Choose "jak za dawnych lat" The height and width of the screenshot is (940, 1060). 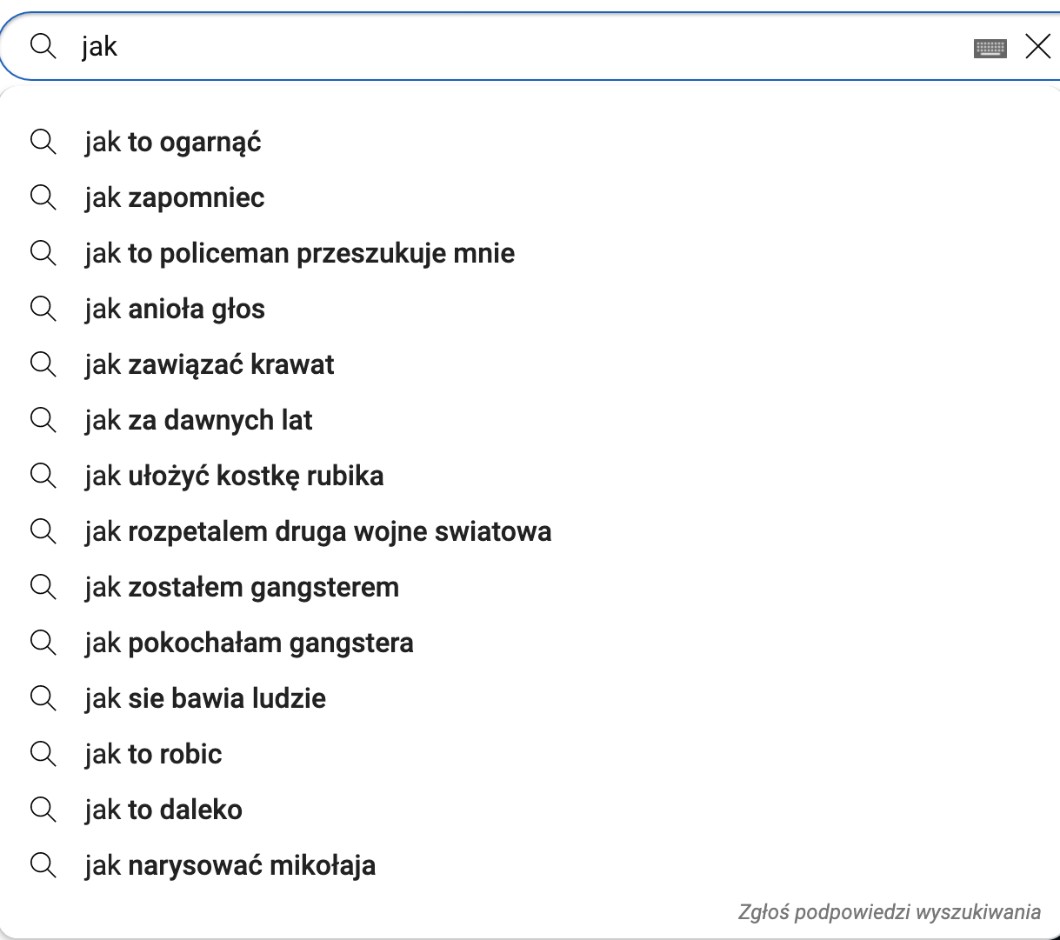[198, 420]
